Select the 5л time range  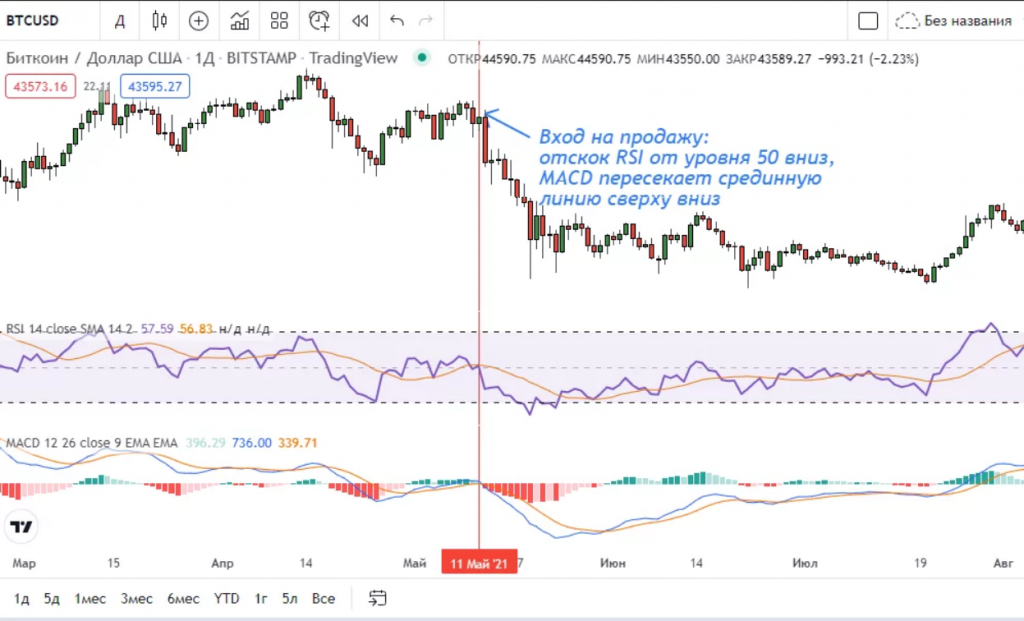(x=289, y=598)
